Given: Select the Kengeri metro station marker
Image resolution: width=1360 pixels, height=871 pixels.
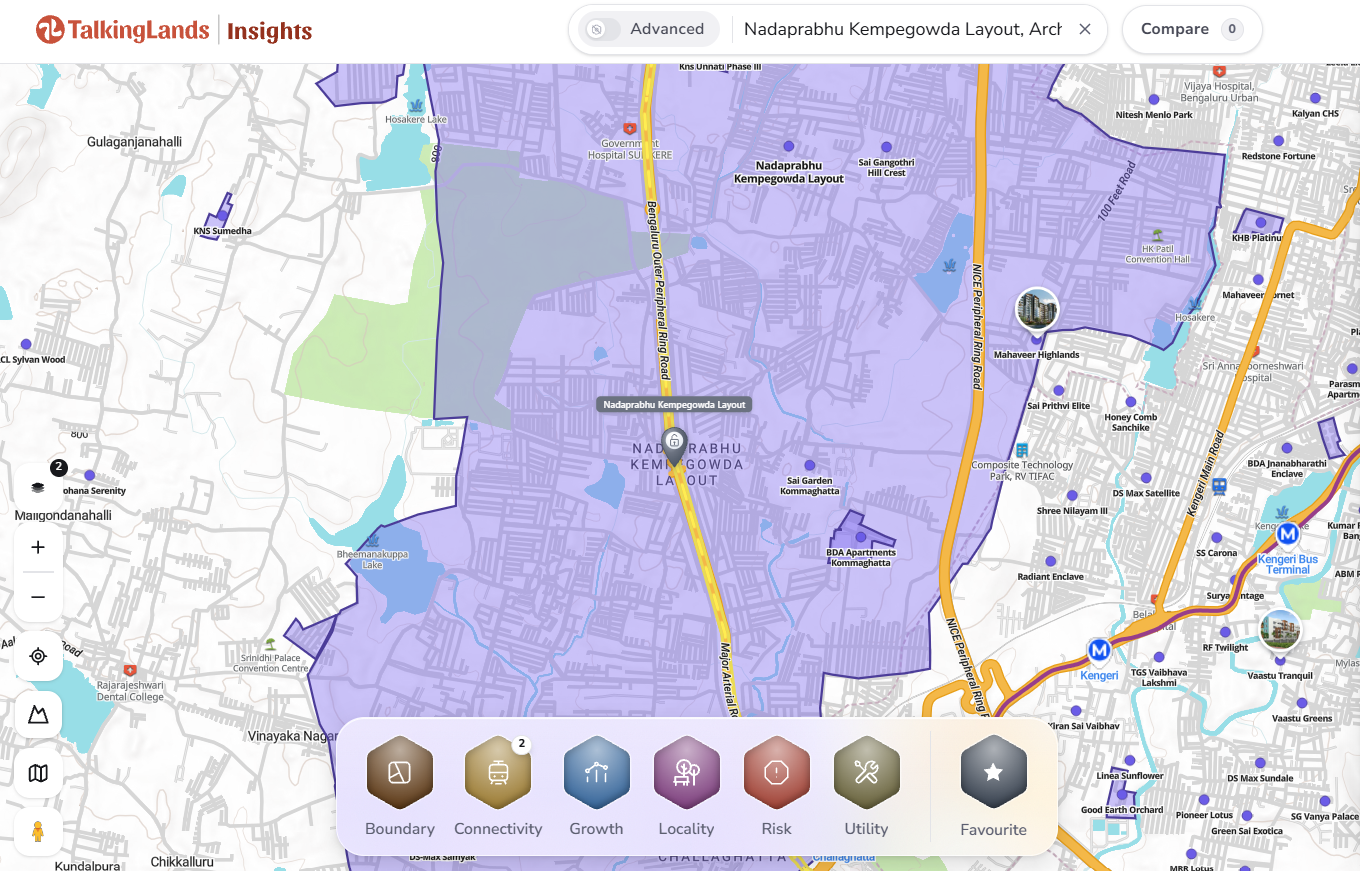Looking at the screenshot, I should click(x=1100, y=651).
